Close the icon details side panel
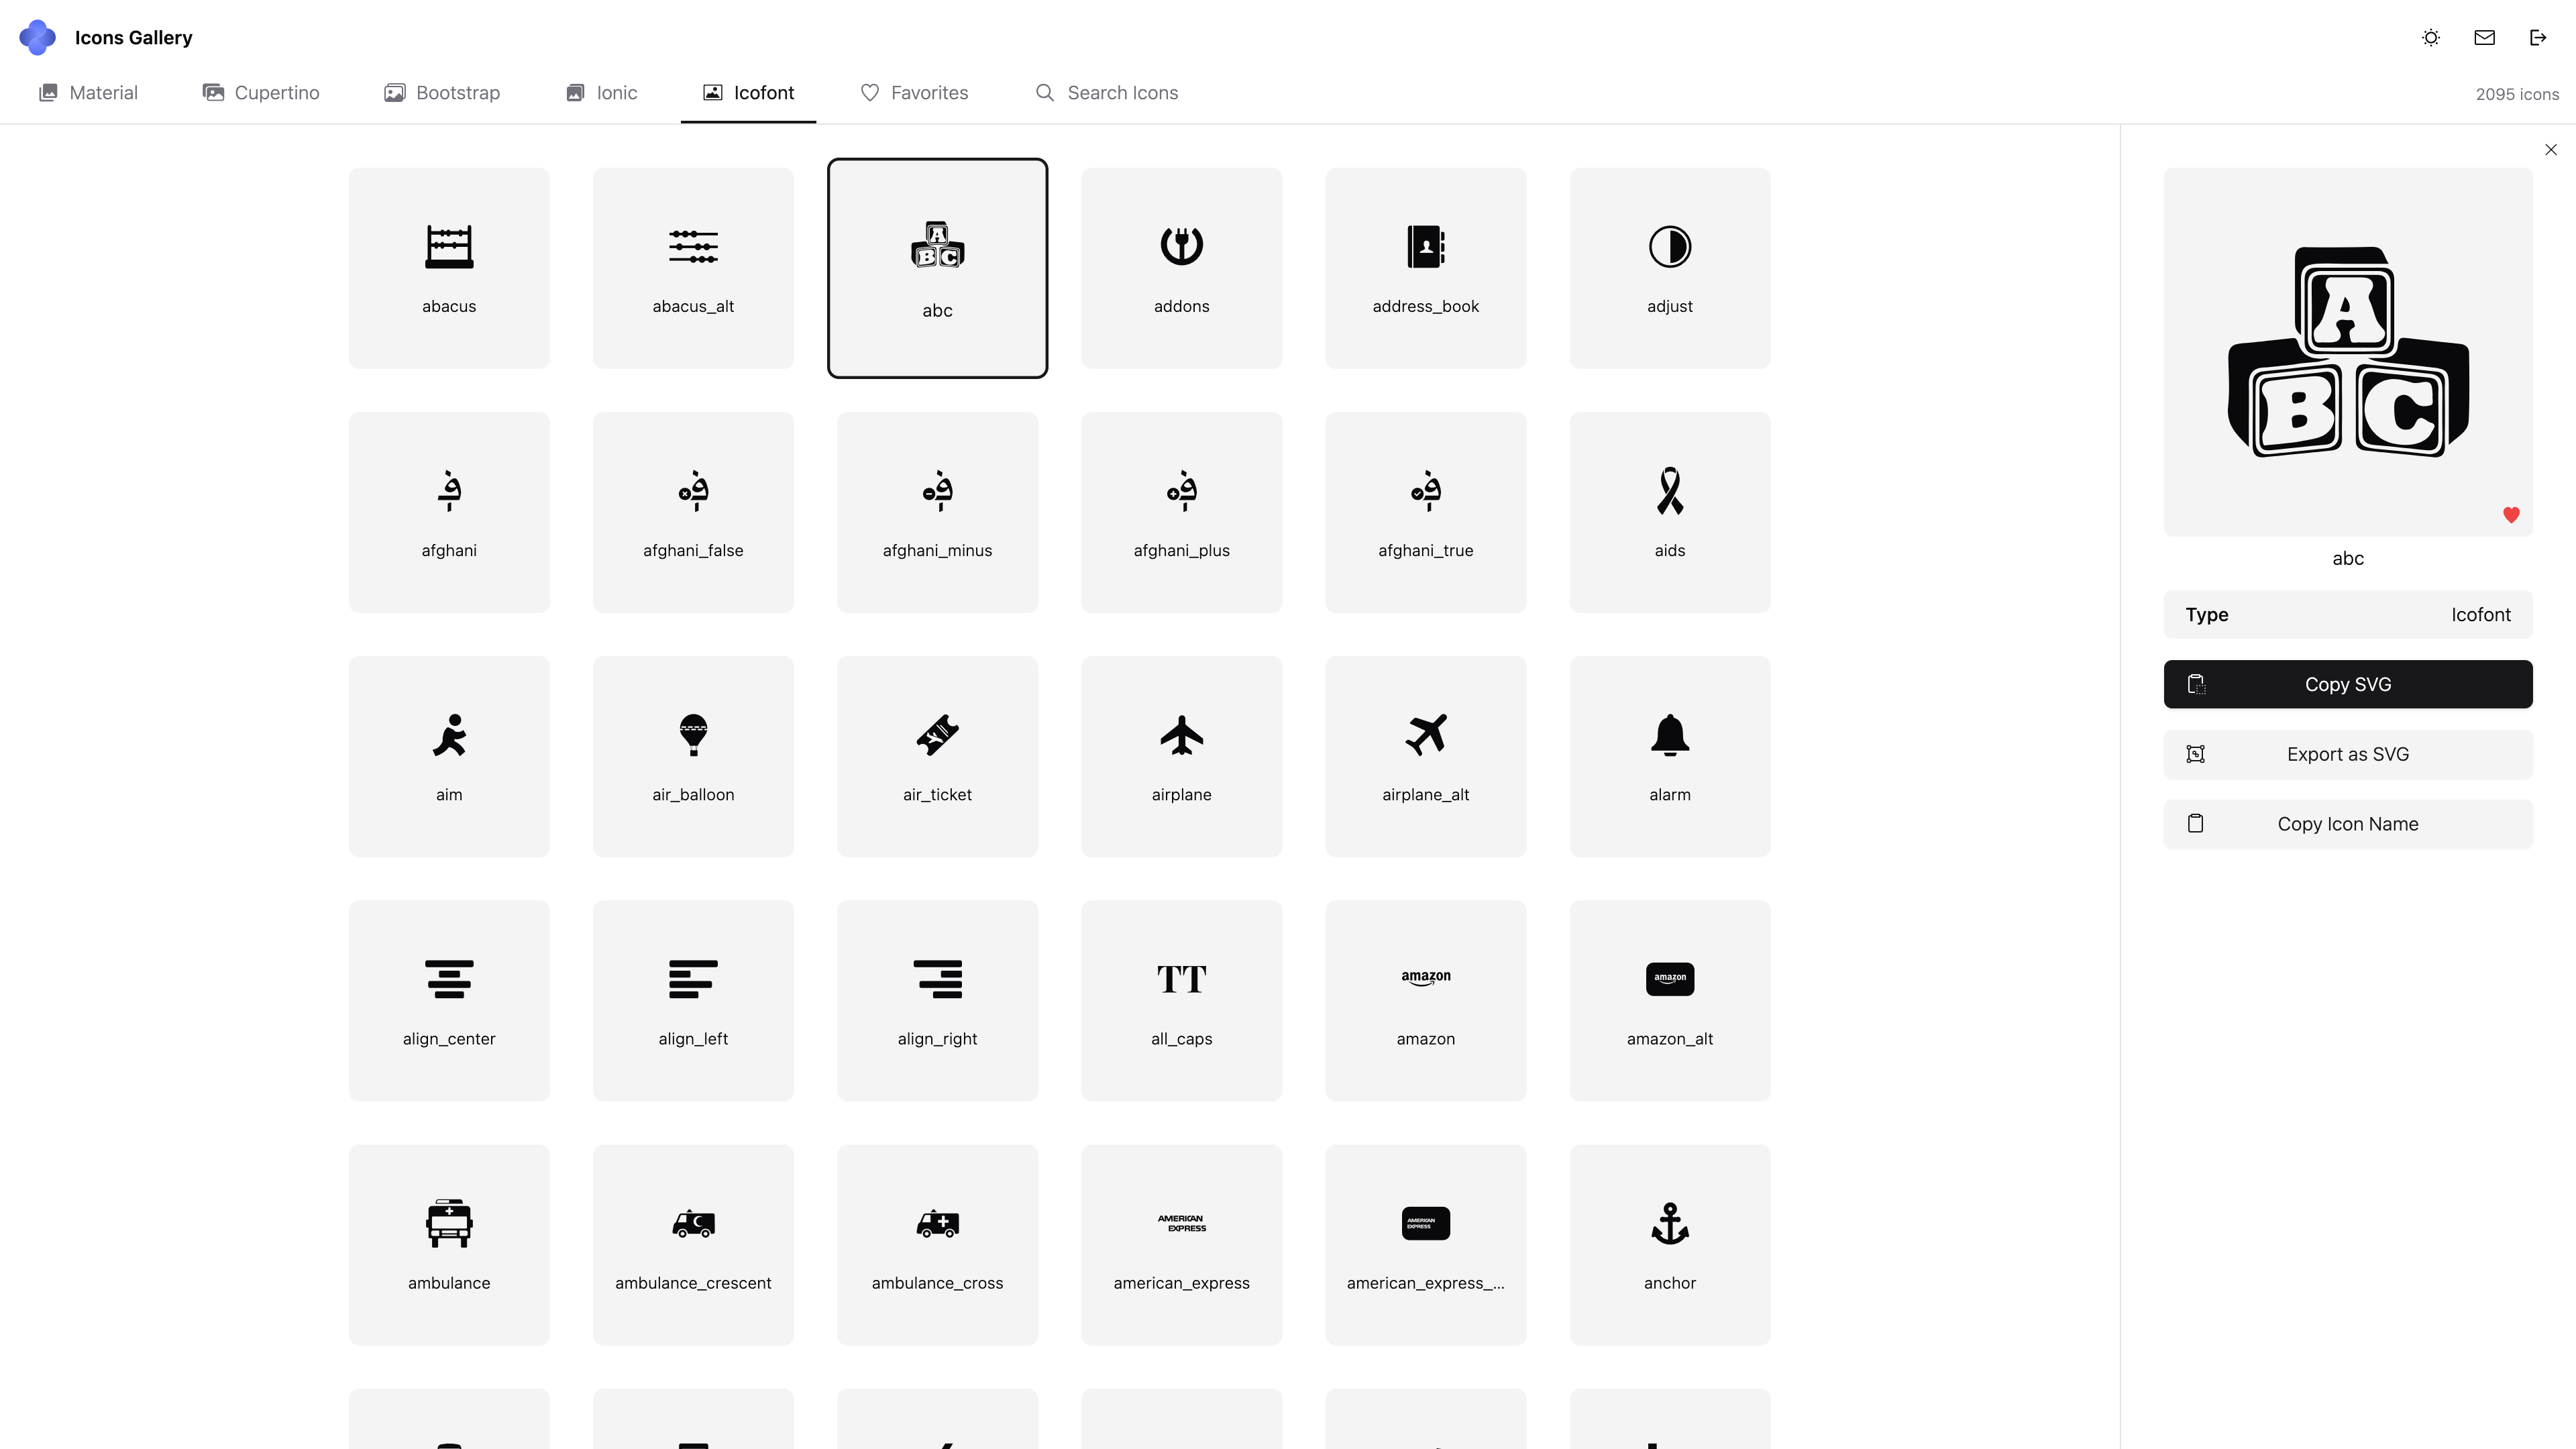This screenshot has width=2576, height=1449. pyautogui.click(x=2551, y=150)
